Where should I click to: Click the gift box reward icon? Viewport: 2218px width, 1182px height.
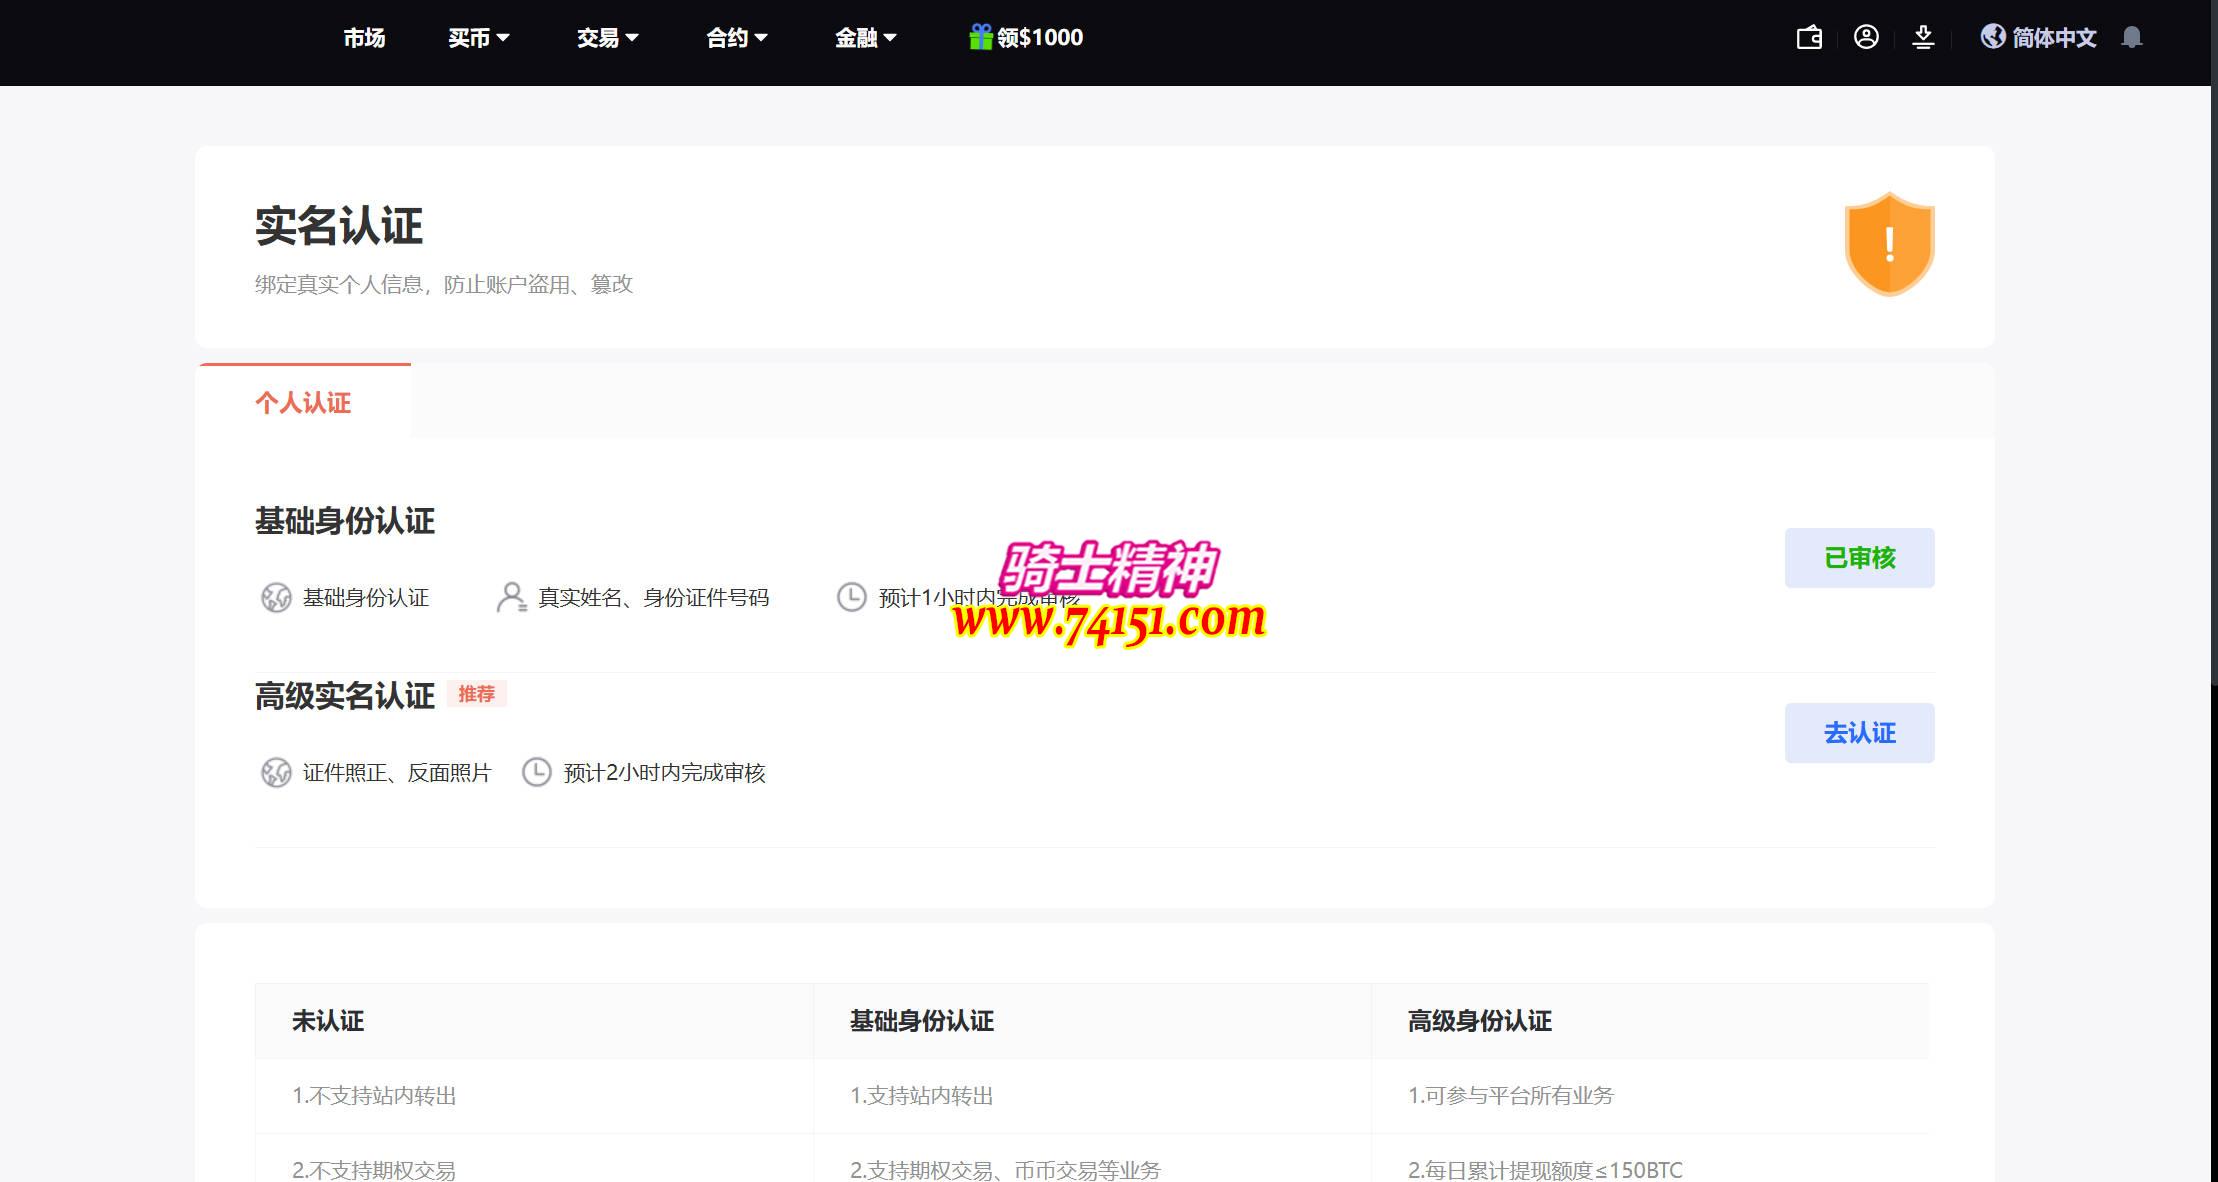point(980,37)
